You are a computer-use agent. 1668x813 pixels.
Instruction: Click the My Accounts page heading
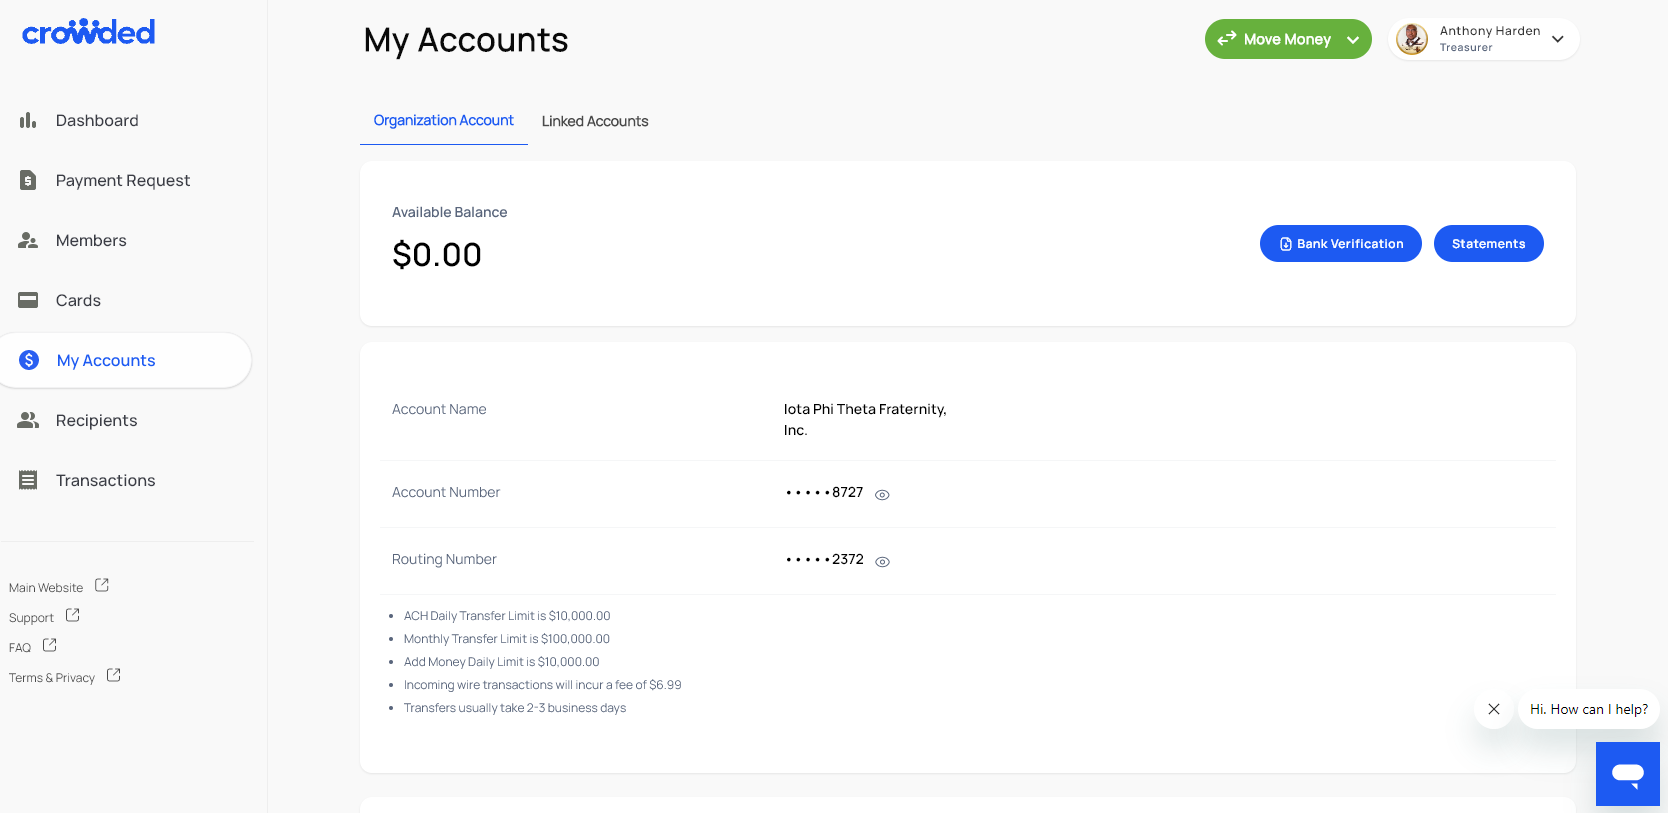466,40
